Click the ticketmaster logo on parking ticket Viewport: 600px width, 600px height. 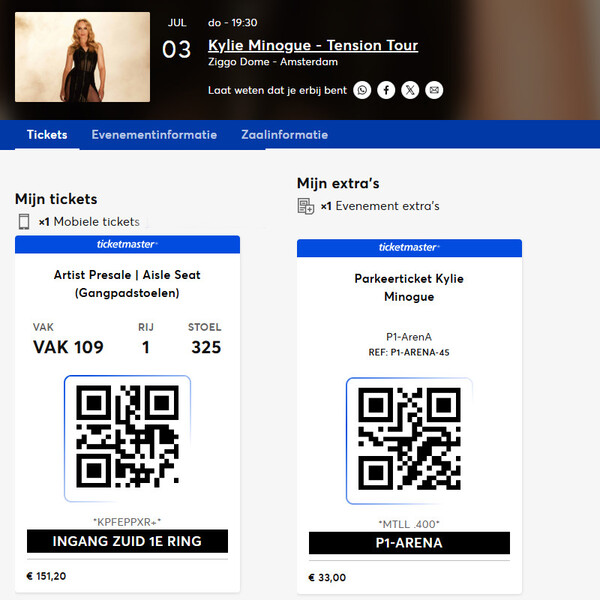pos(409,247)
